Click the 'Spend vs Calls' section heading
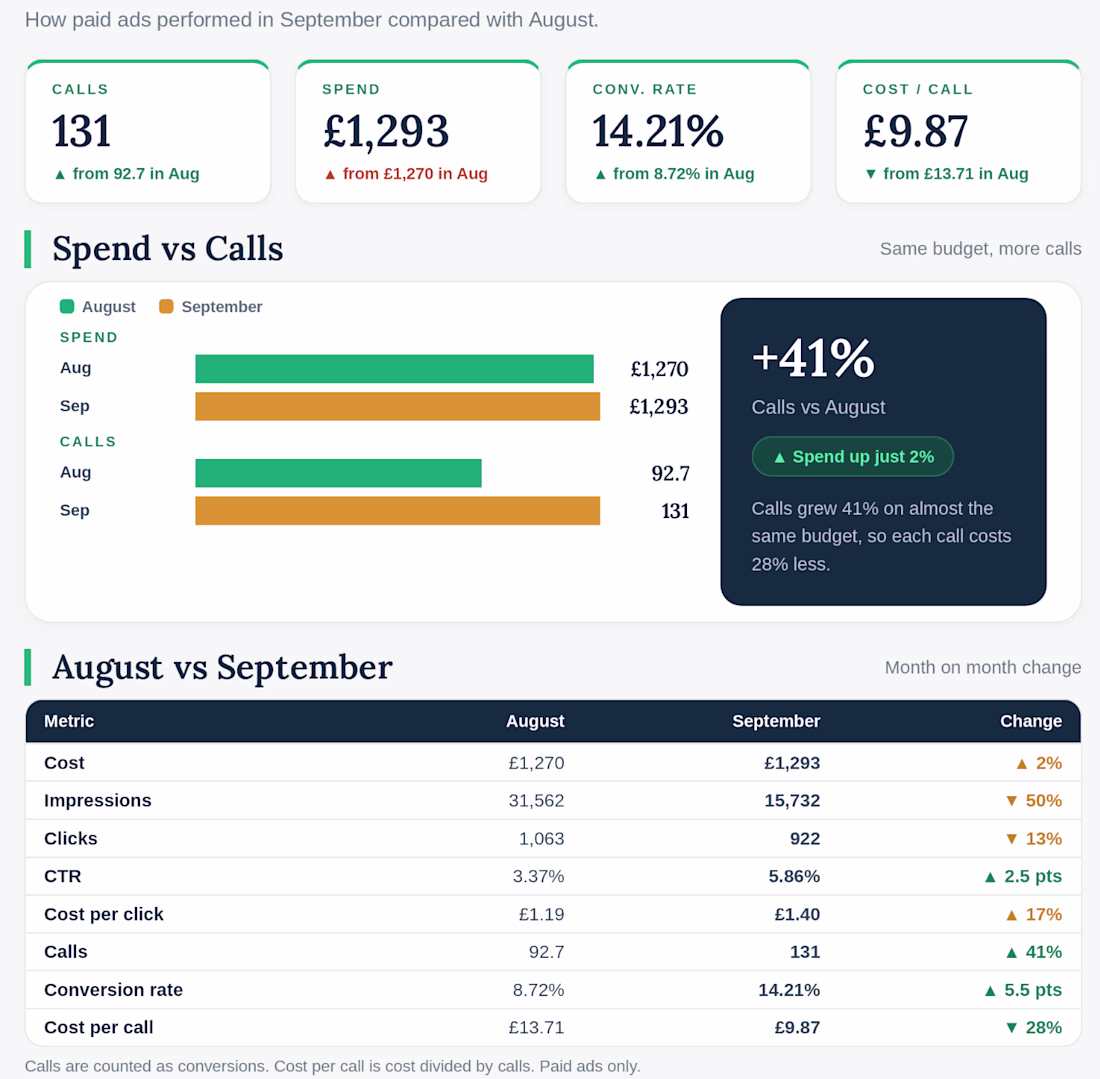Viewport: 1100px width, 1079px height. 168,249
